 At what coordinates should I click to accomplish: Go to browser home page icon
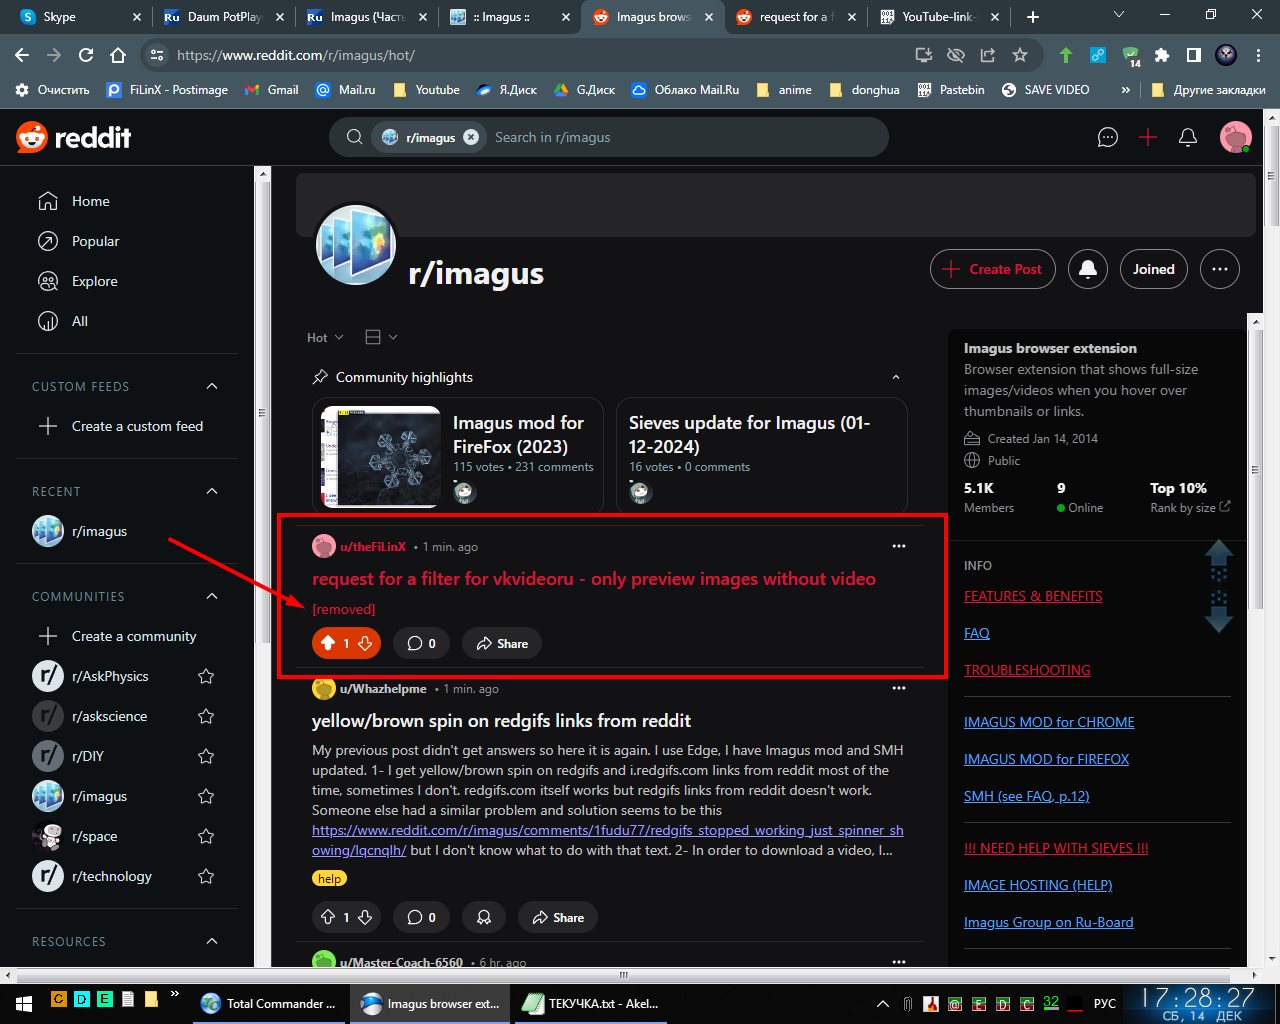pyautogui.click(x=118, y=55)
